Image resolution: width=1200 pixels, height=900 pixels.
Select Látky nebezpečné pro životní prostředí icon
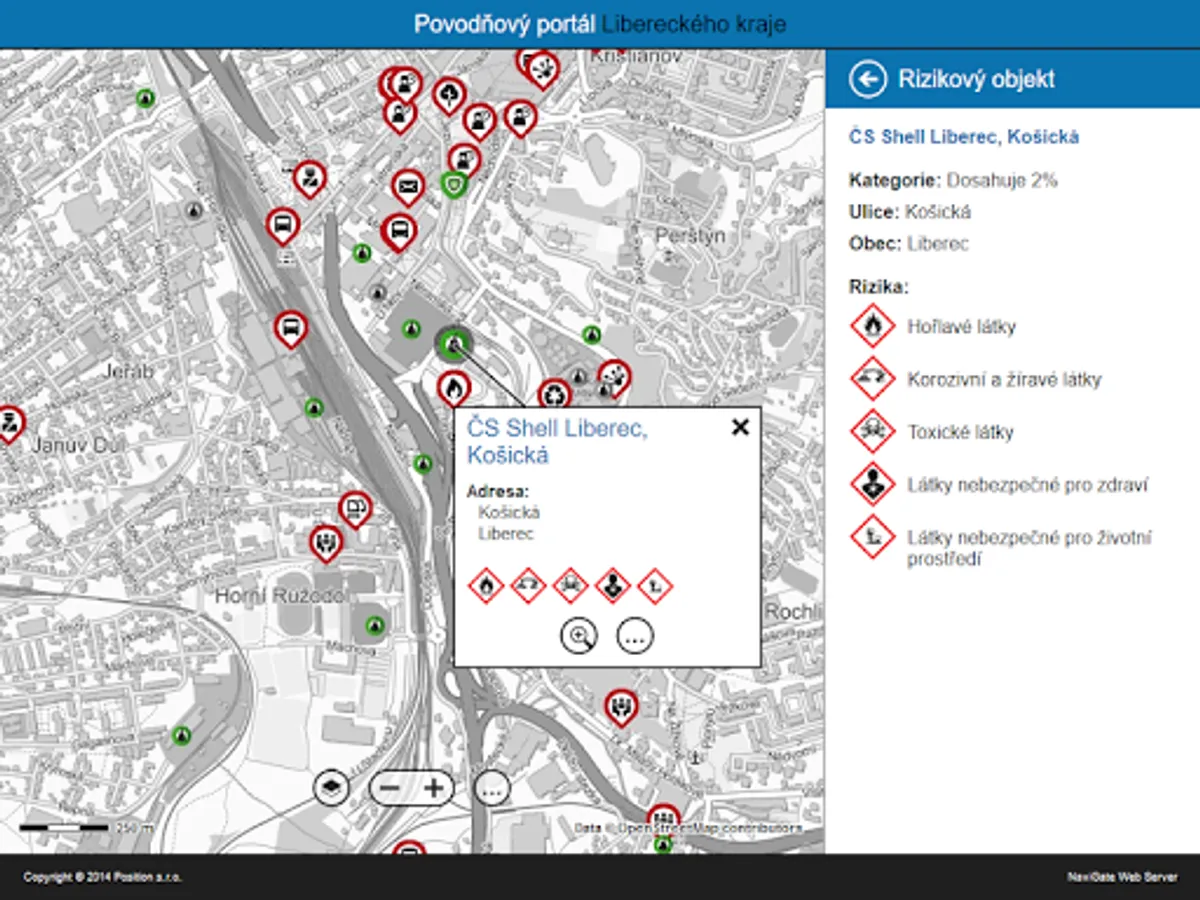pos(873,538)
